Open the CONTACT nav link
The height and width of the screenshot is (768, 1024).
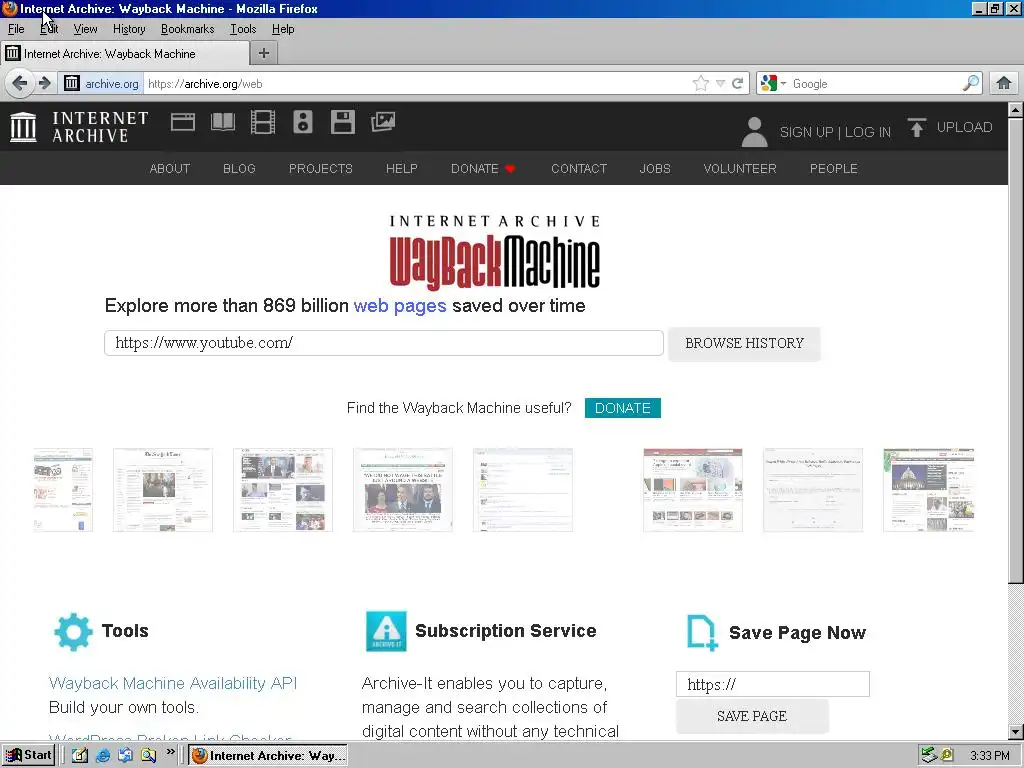579,168
